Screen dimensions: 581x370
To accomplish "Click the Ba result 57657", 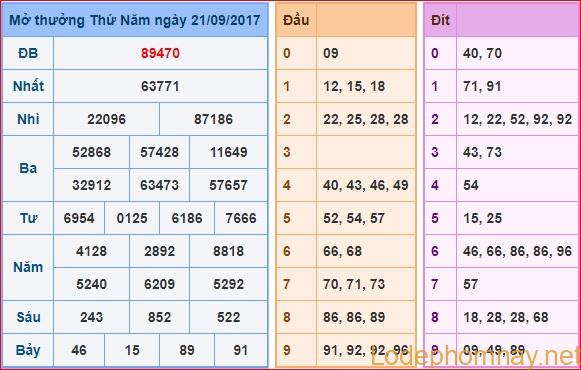I will [x=228, y=185].
